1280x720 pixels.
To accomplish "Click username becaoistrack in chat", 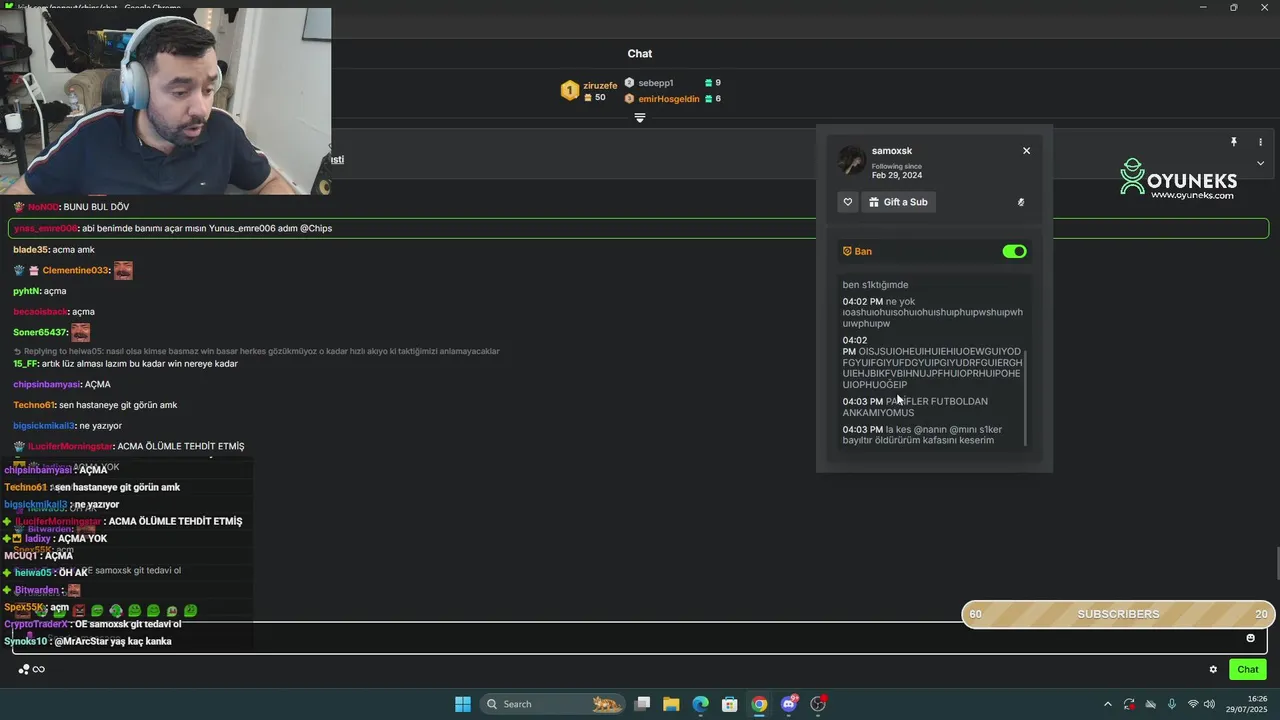I will [x=40, y=312].
